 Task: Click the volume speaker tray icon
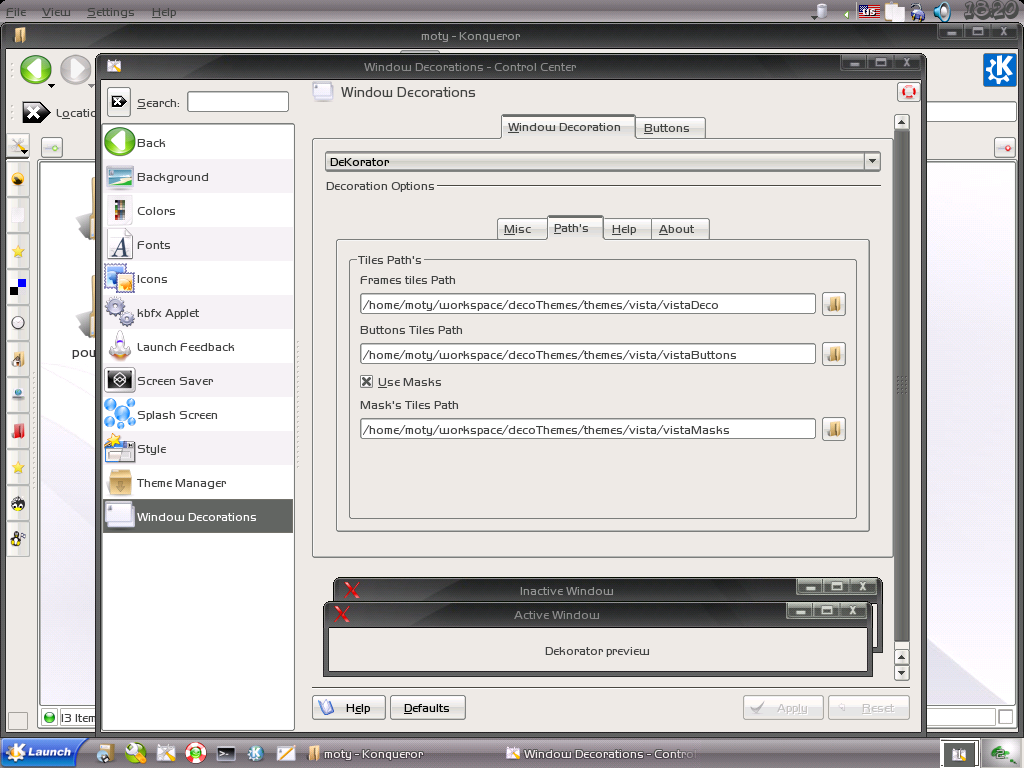click(x=942, y=12)
